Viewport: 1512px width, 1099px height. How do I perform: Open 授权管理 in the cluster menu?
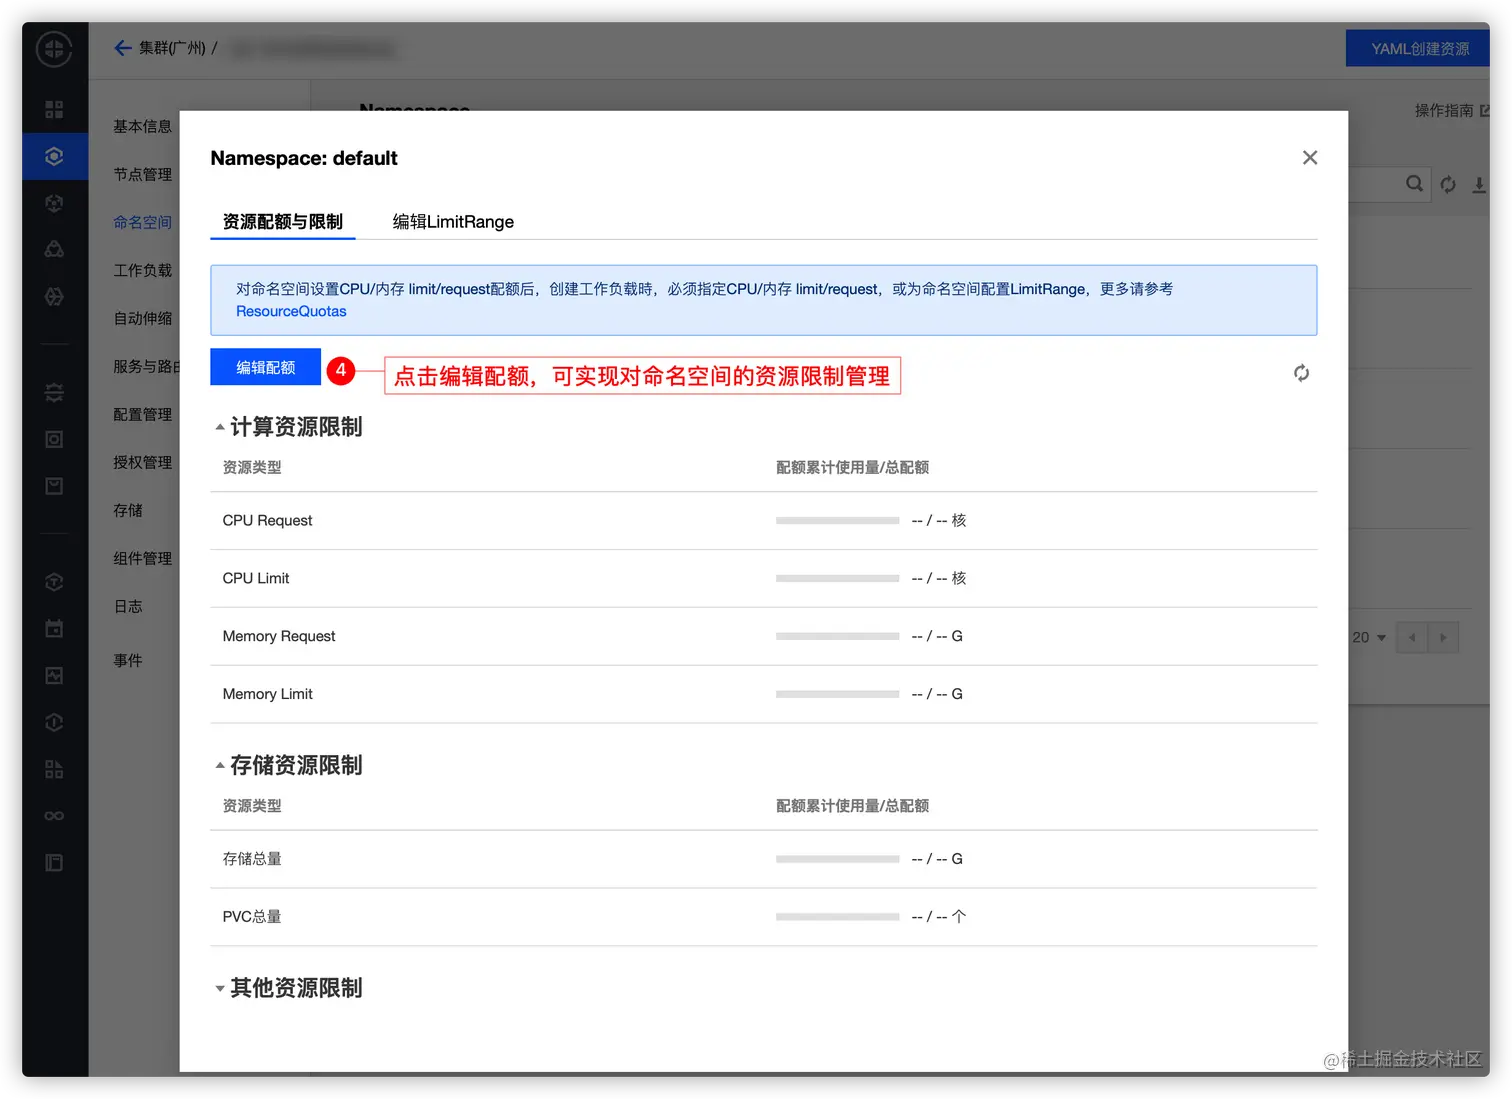143,462
